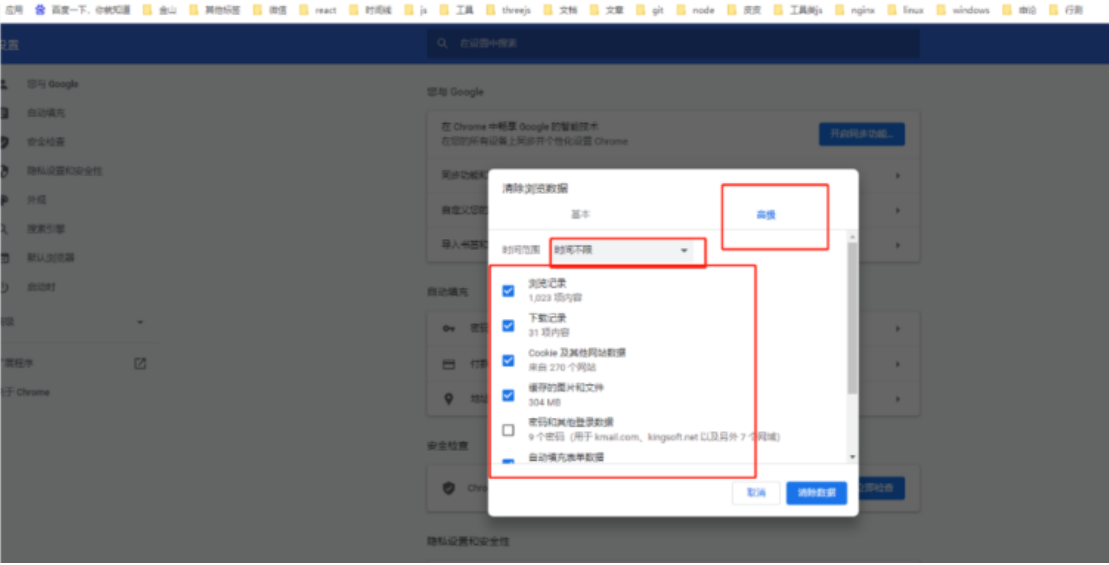Viewport: 1109px width, 565px height.
Task: Switch to the 高级 tab in the dialog
Action: (766, 215)
